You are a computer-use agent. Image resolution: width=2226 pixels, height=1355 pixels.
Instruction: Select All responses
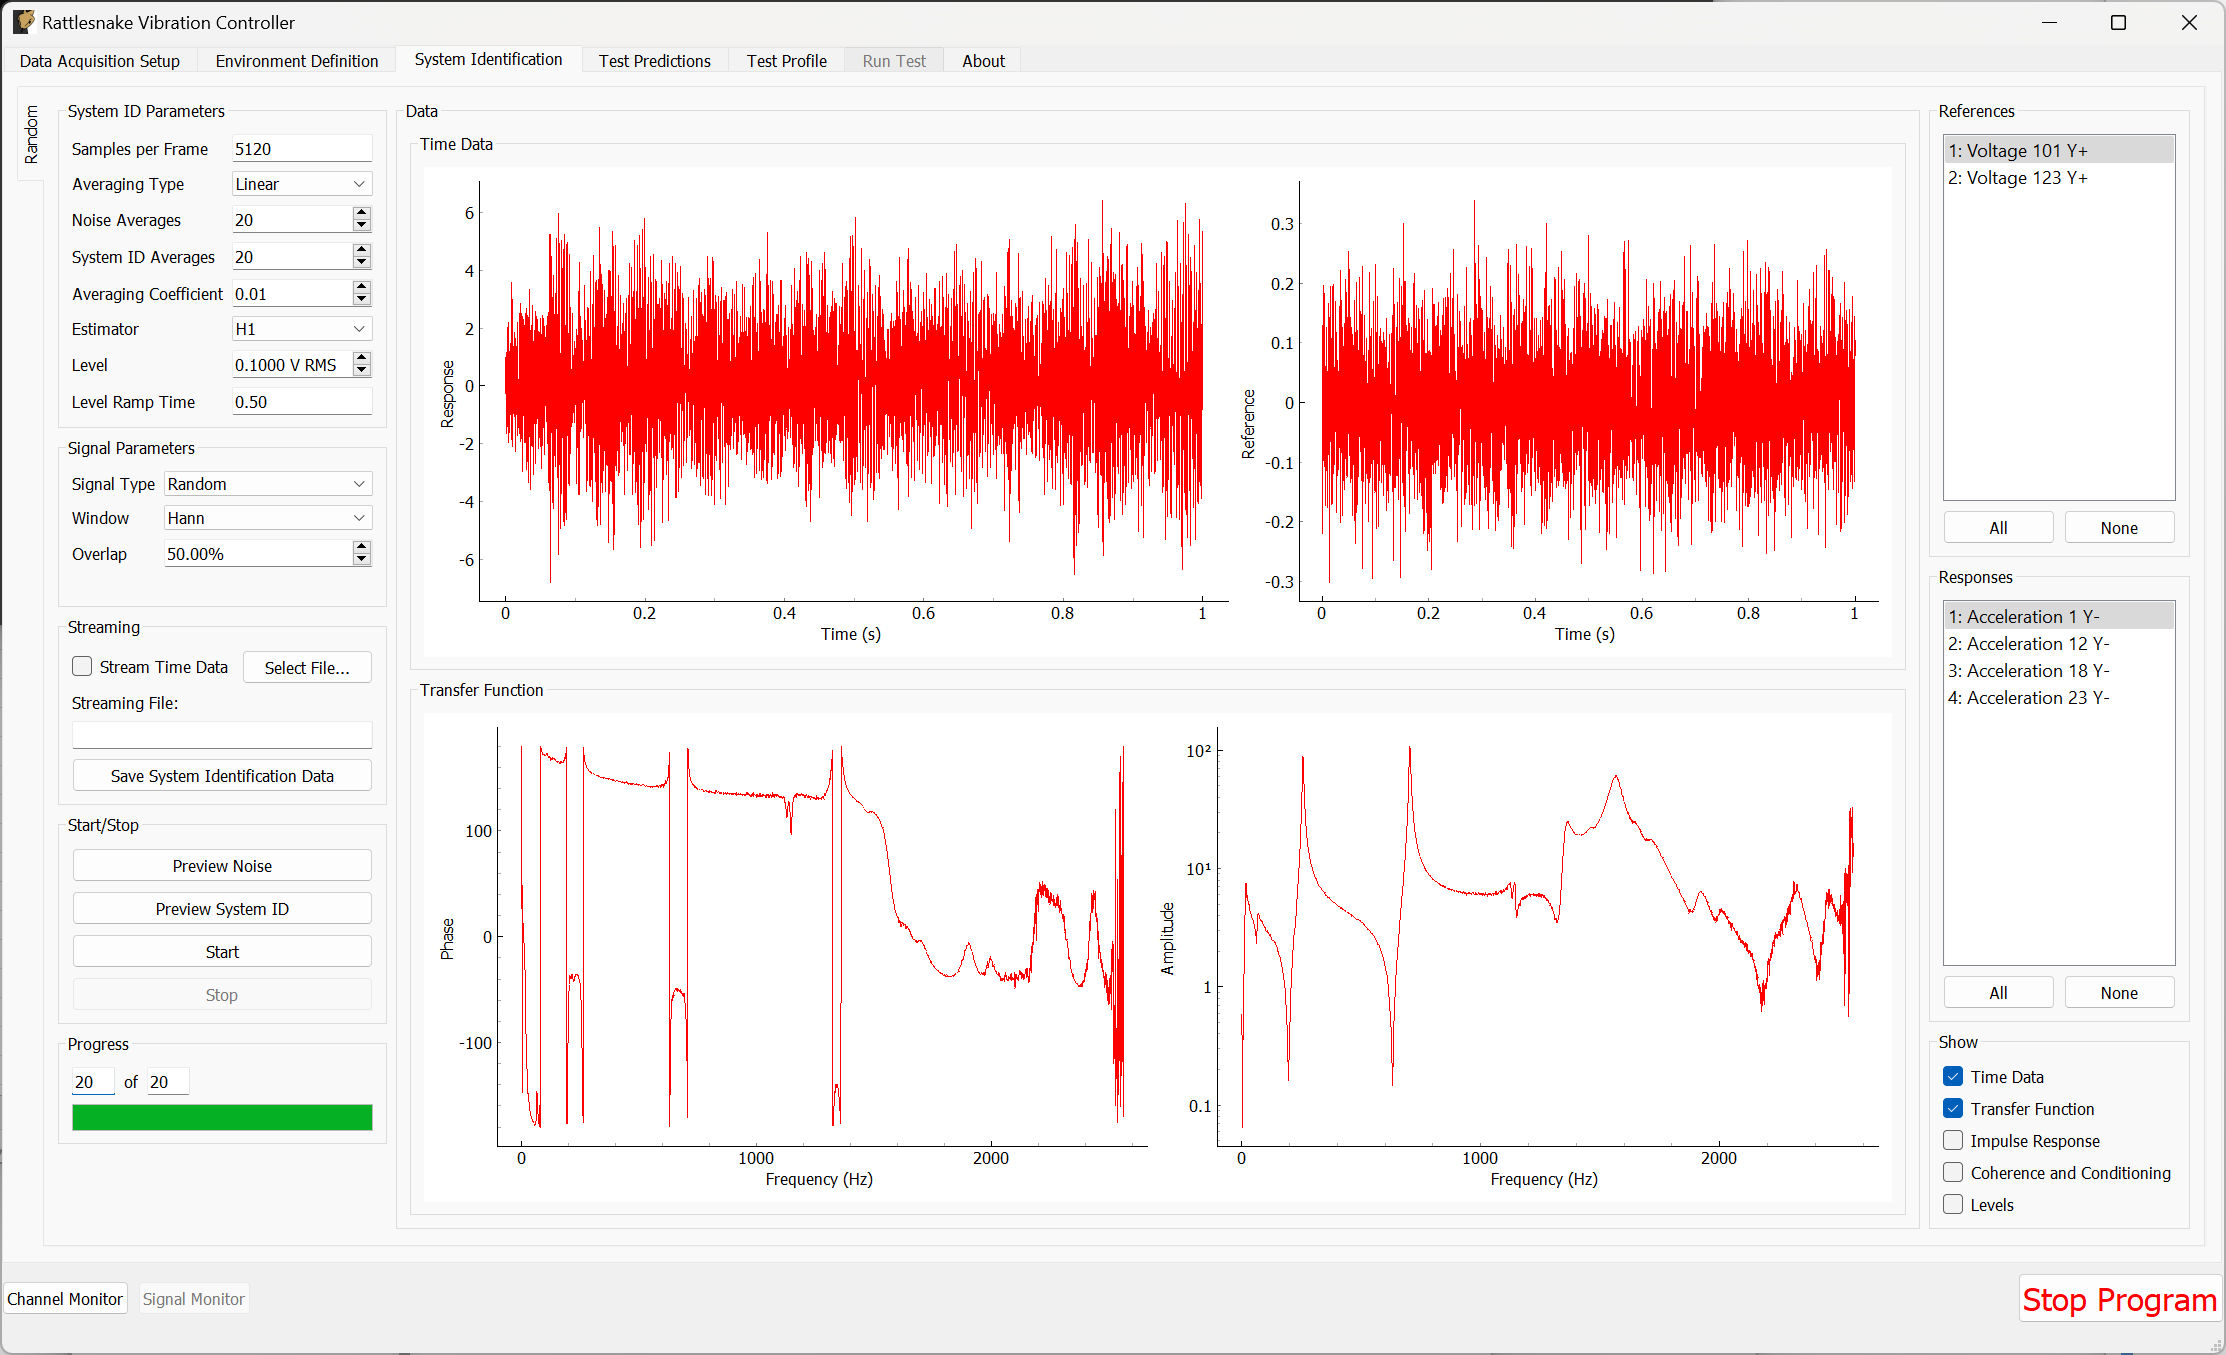click(x=1997, y=992)
